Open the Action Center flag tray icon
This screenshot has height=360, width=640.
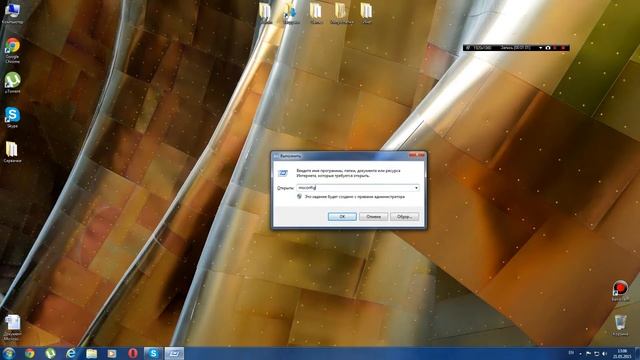(588, 353)
